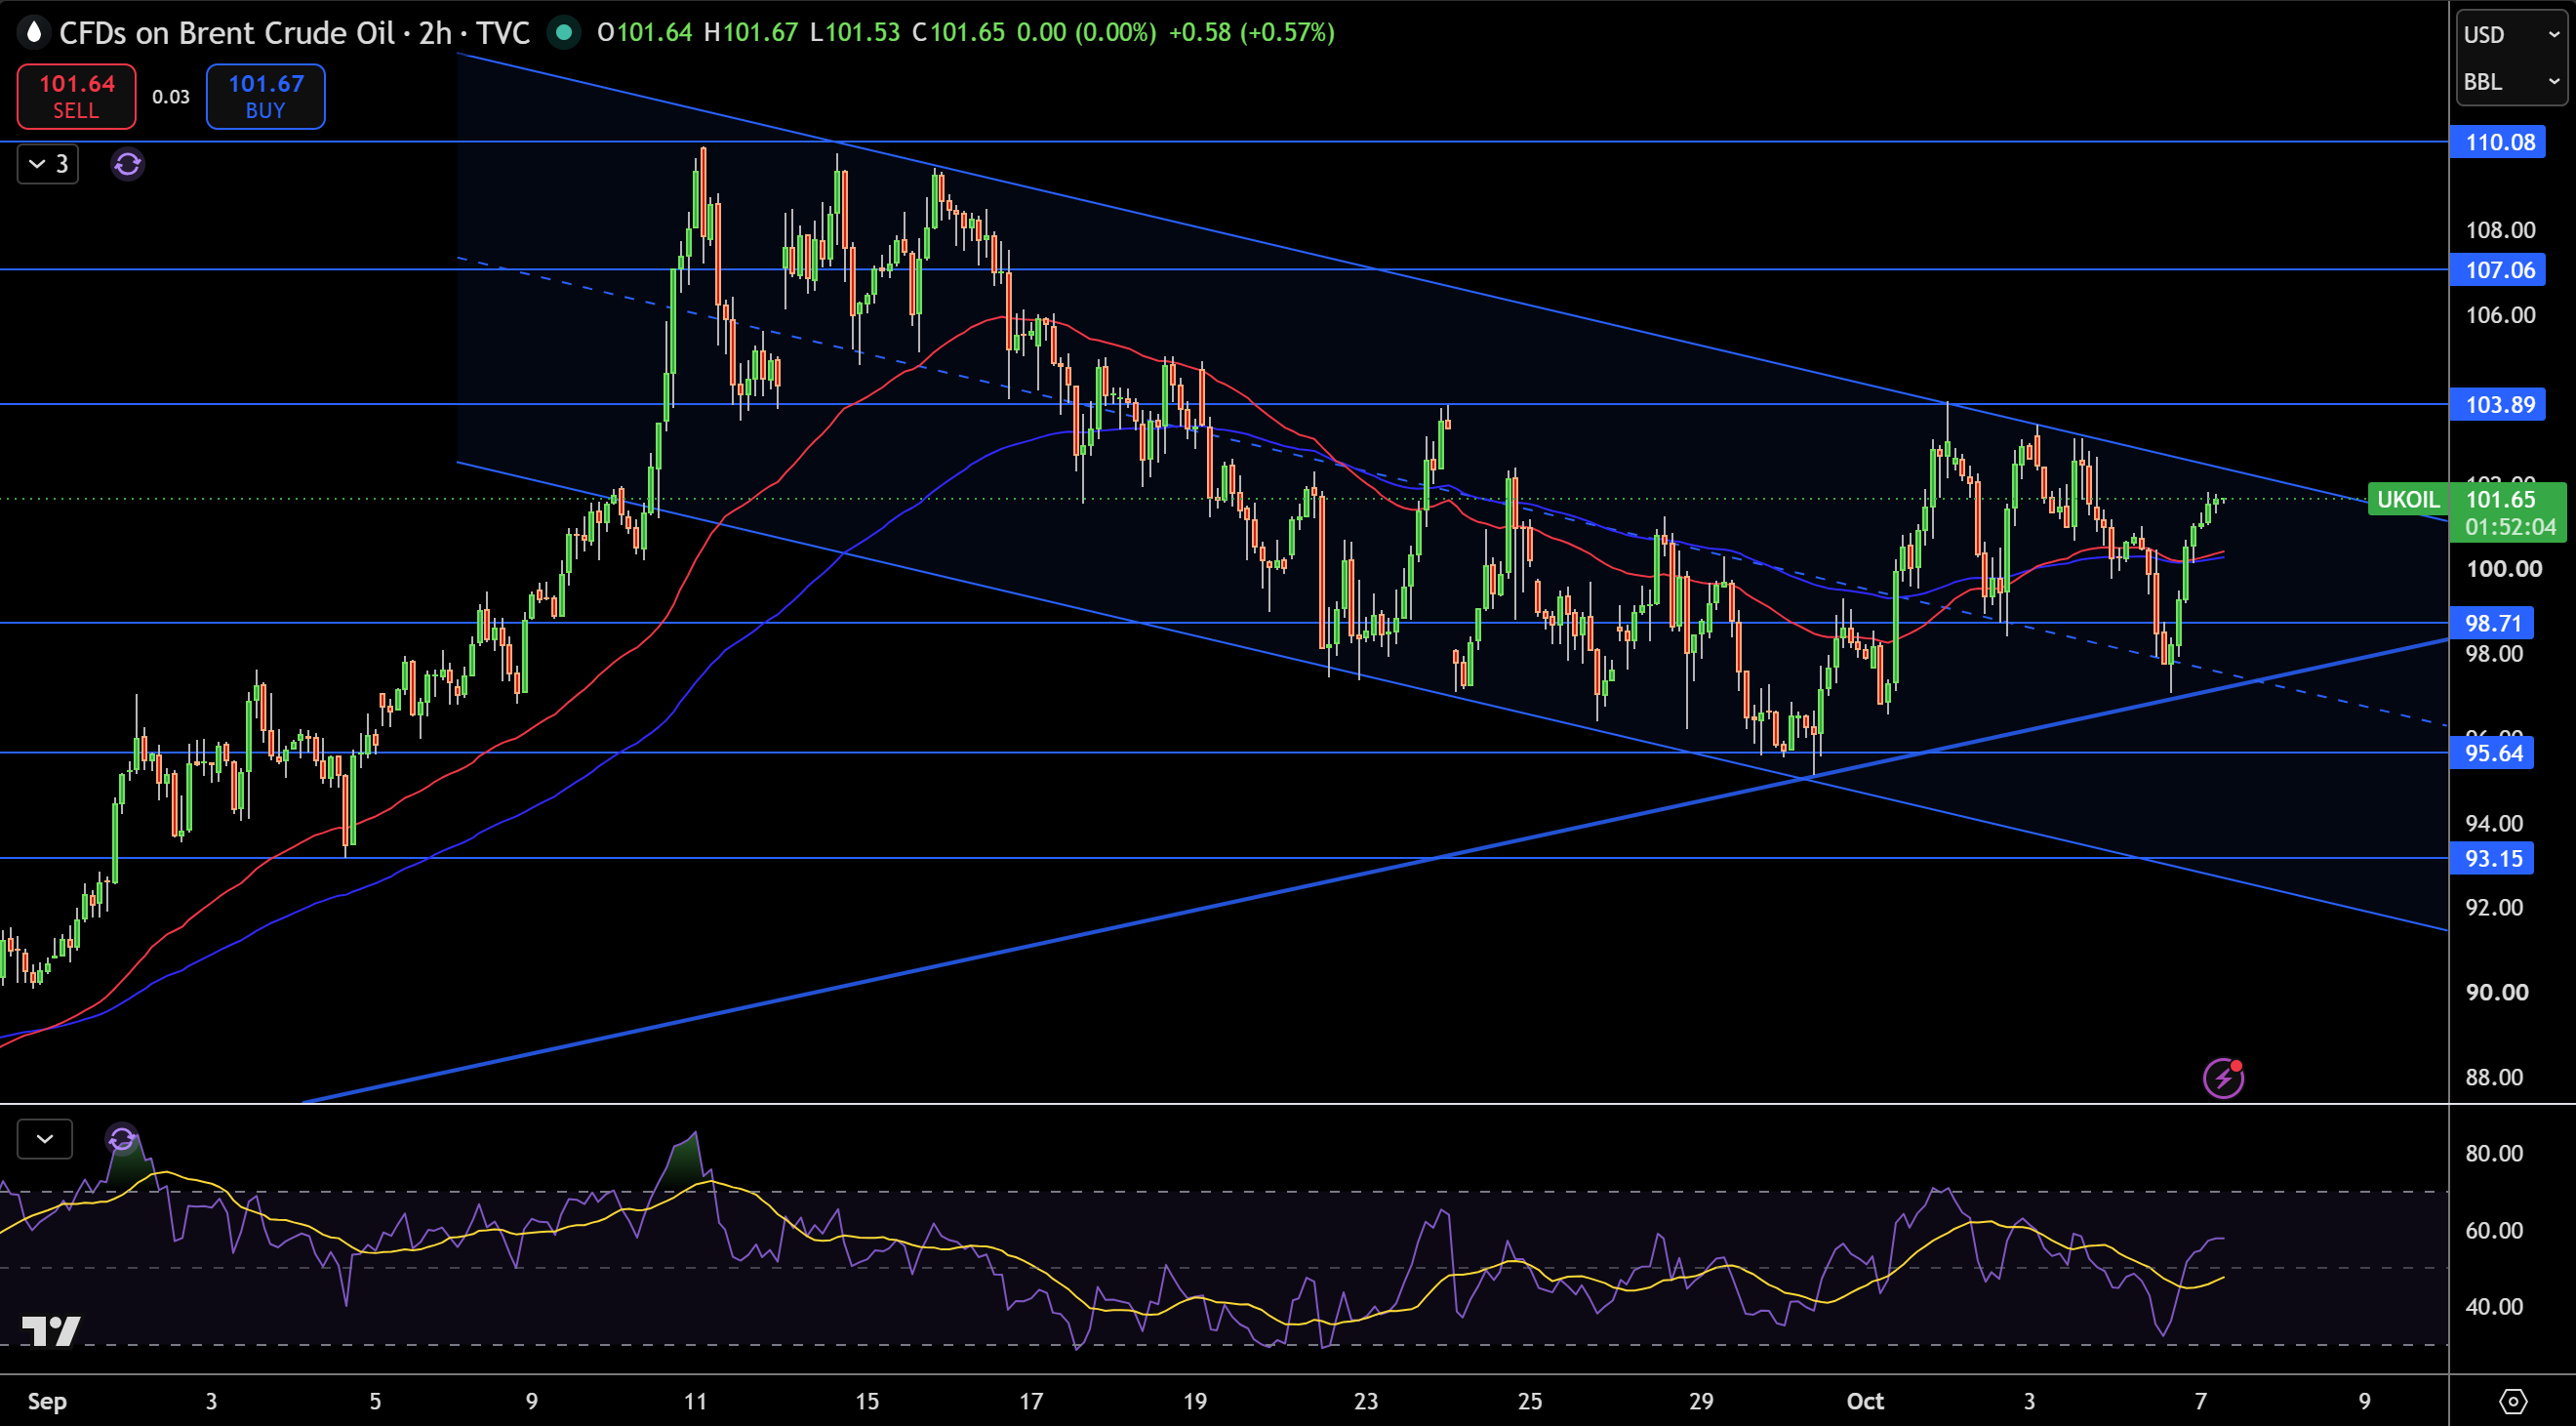Click the 40.00 level on RSI scale
Viewport: 2576px width, 1426px height.
click(x=2494, y=1306)
